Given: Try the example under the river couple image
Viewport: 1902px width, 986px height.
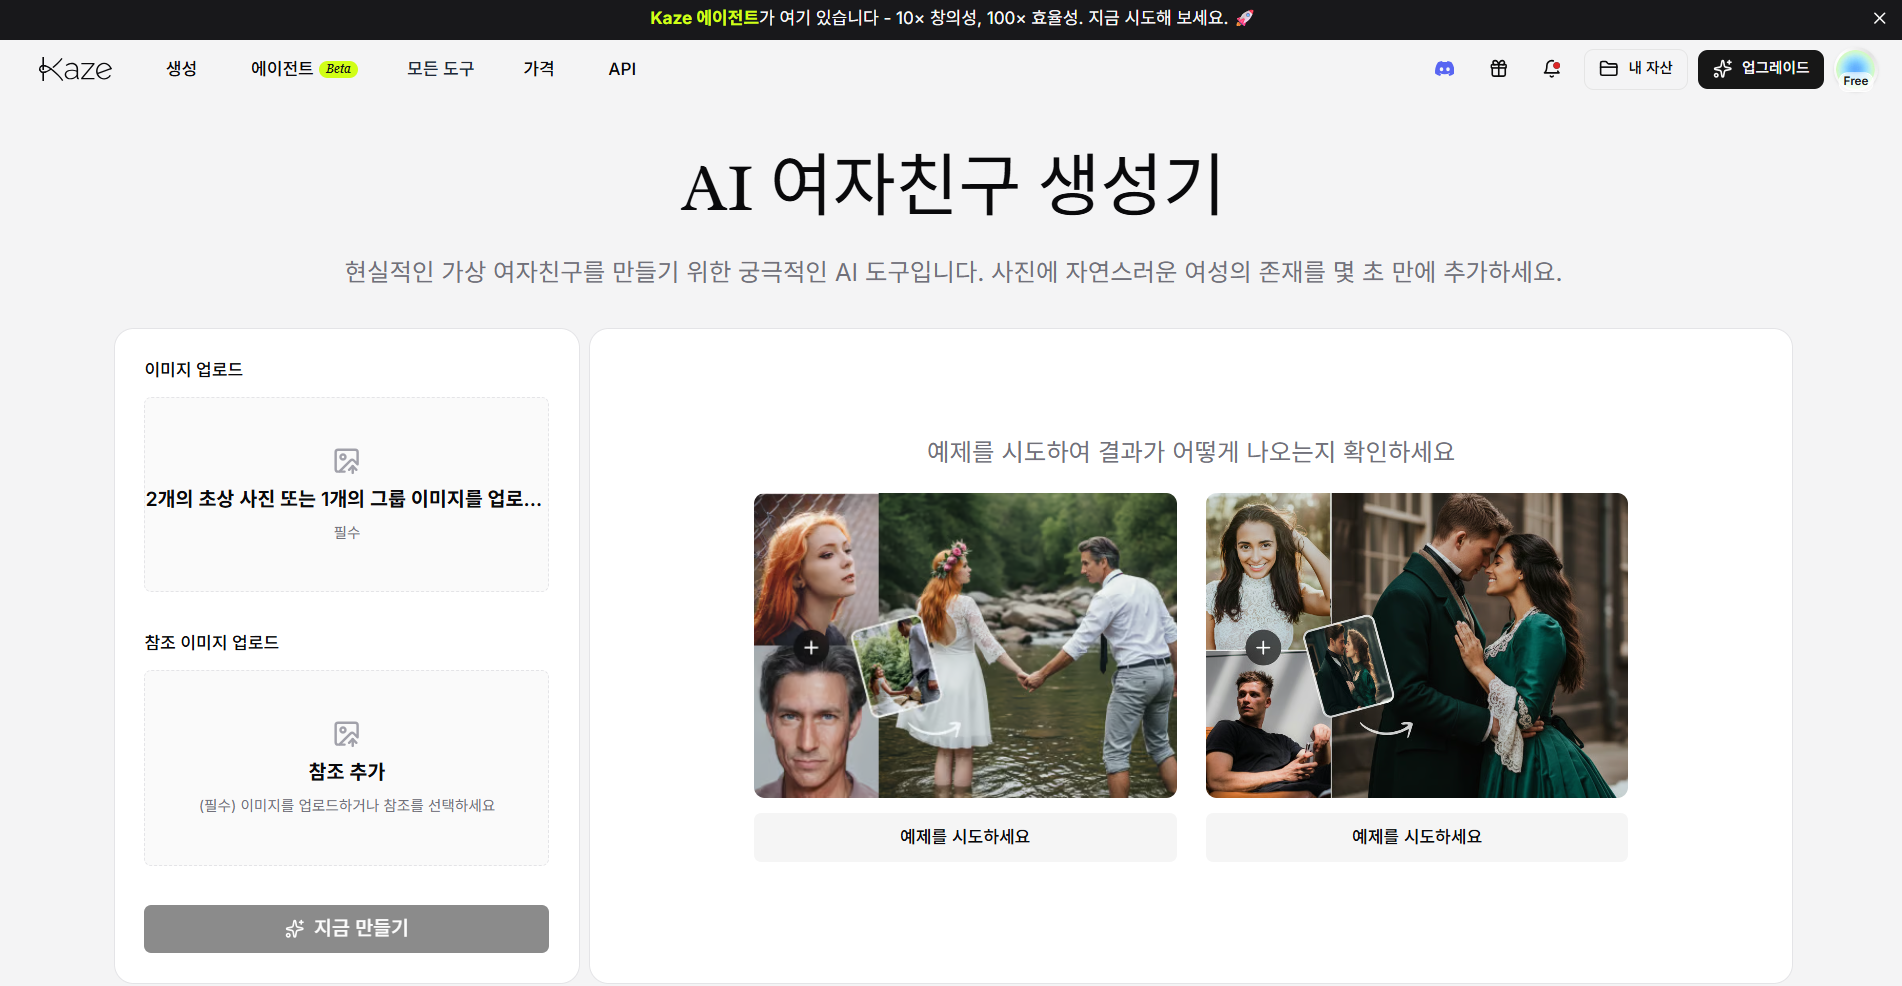Looking at the screenshot, I should (965, 837).
